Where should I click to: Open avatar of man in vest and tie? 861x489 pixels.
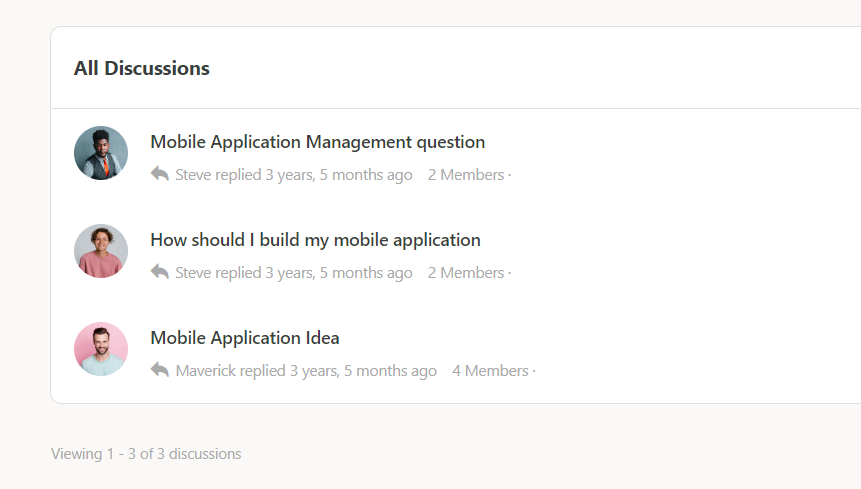tap(101, 153)
